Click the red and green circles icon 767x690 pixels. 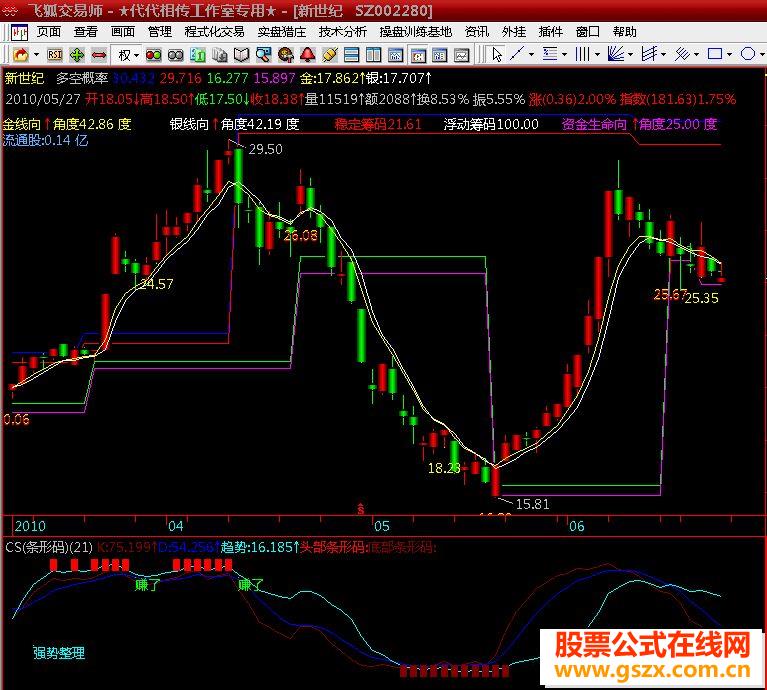click(154, 55)
